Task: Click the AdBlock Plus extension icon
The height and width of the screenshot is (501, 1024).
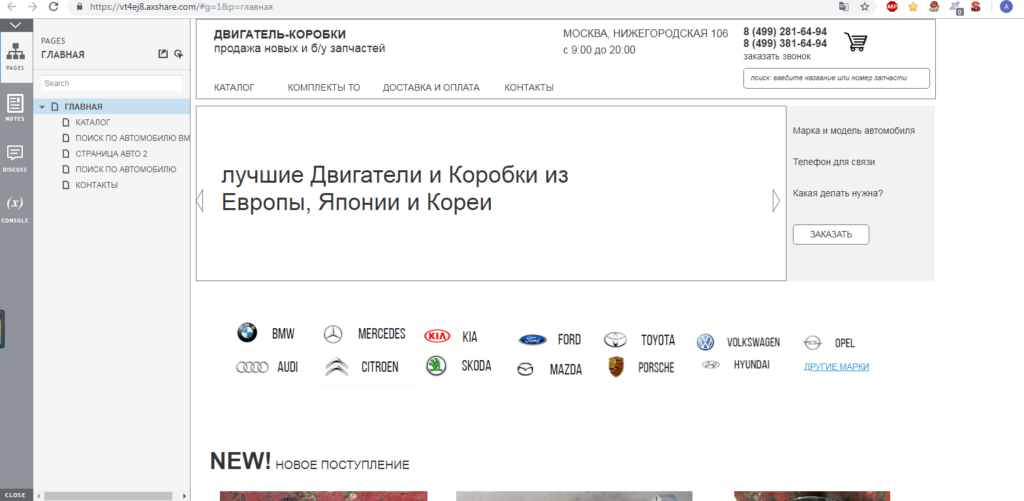Action: [891, 6]
